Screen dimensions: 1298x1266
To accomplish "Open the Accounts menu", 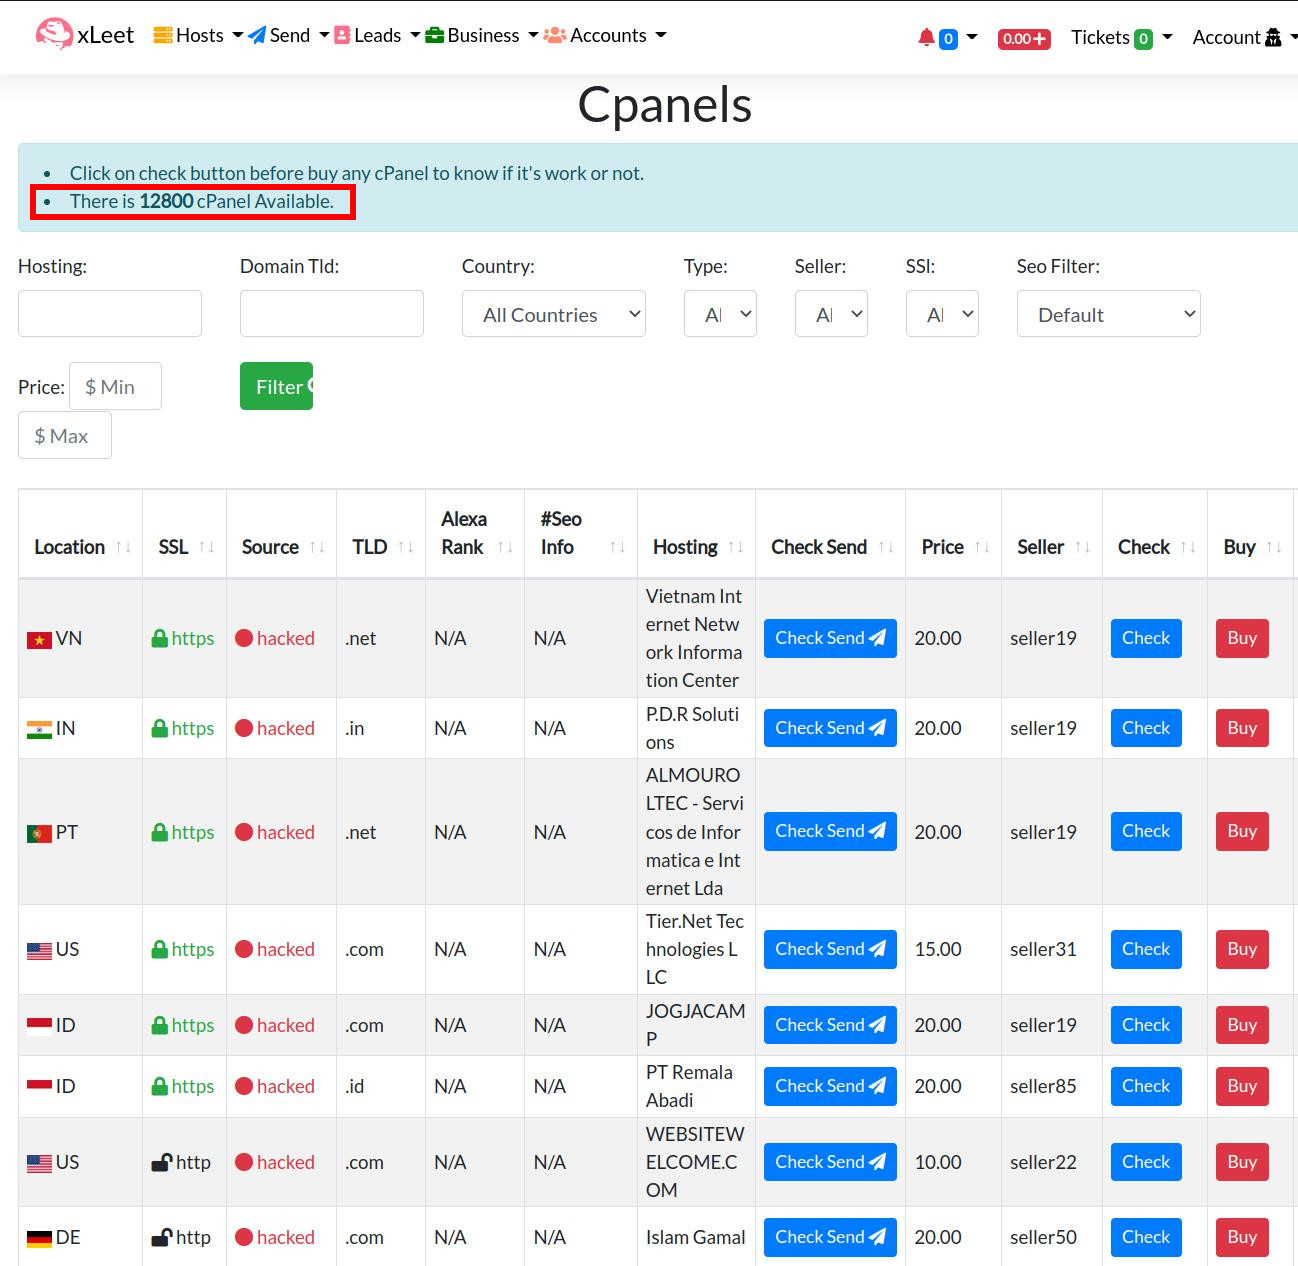I will tap(605, 35).
